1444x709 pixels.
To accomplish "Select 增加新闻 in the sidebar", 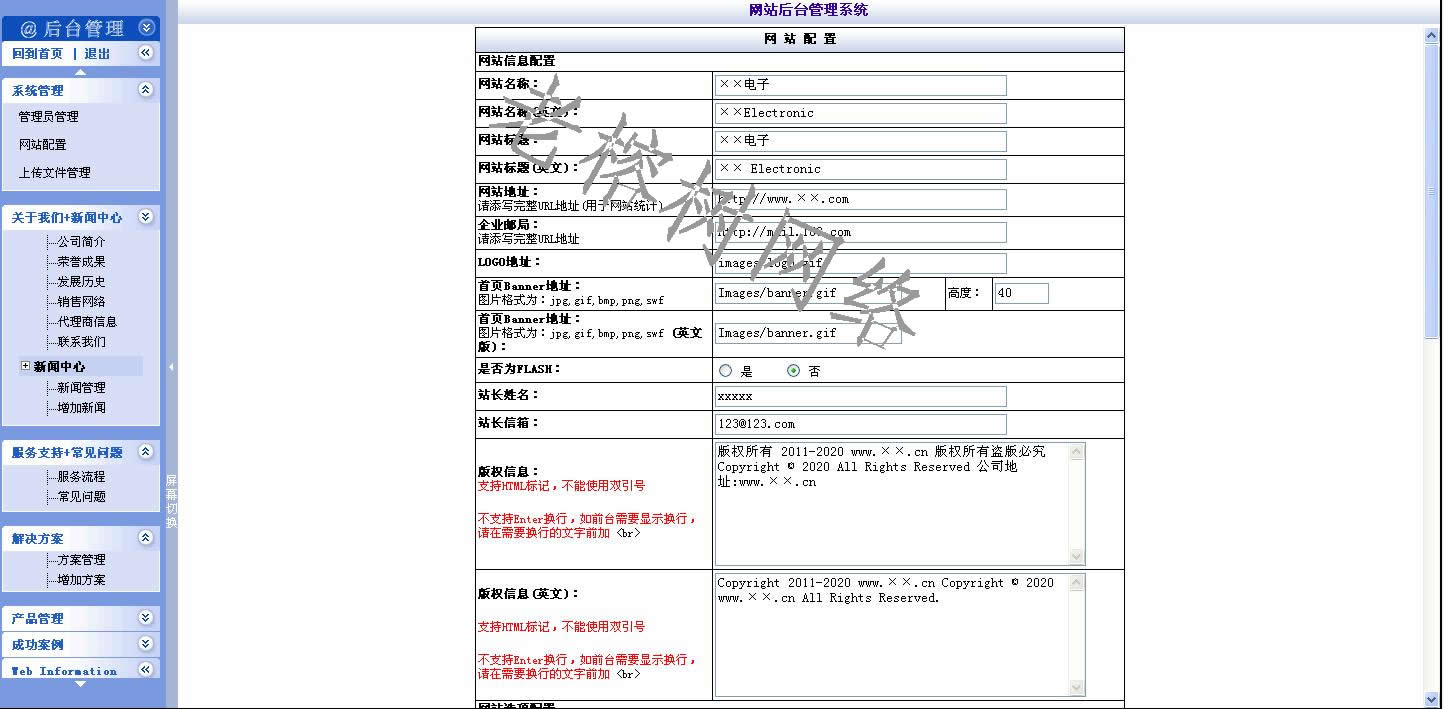I will pos(81,408).
